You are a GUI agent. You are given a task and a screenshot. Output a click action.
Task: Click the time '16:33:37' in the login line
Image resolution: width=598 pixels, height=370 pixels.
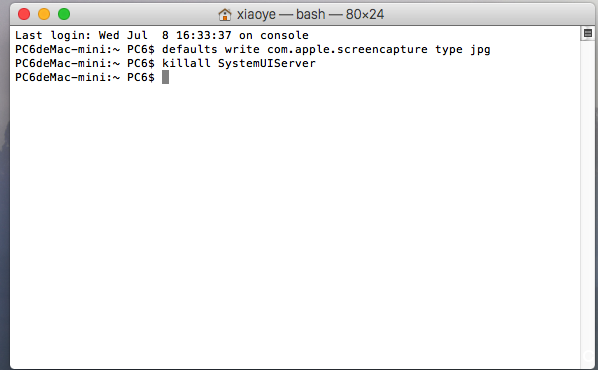tap(204, 35)
